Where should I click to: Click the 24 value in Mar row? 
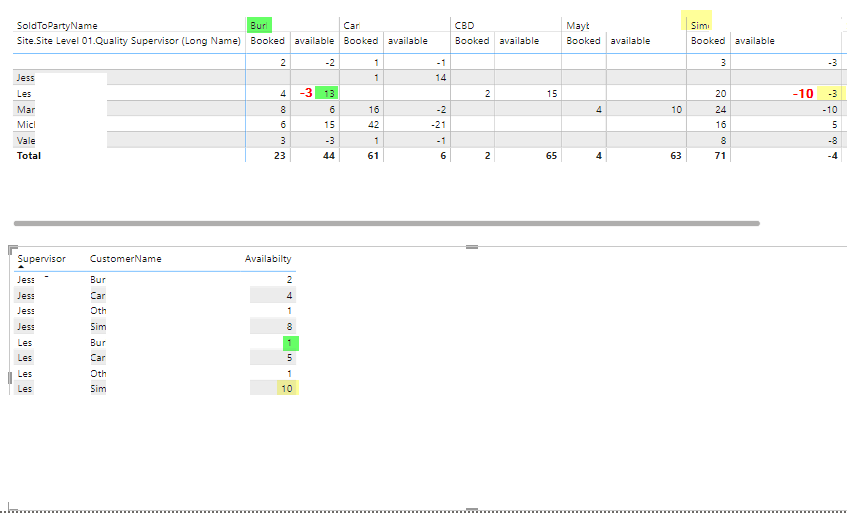pyautogui.click(x=721, y=110)
